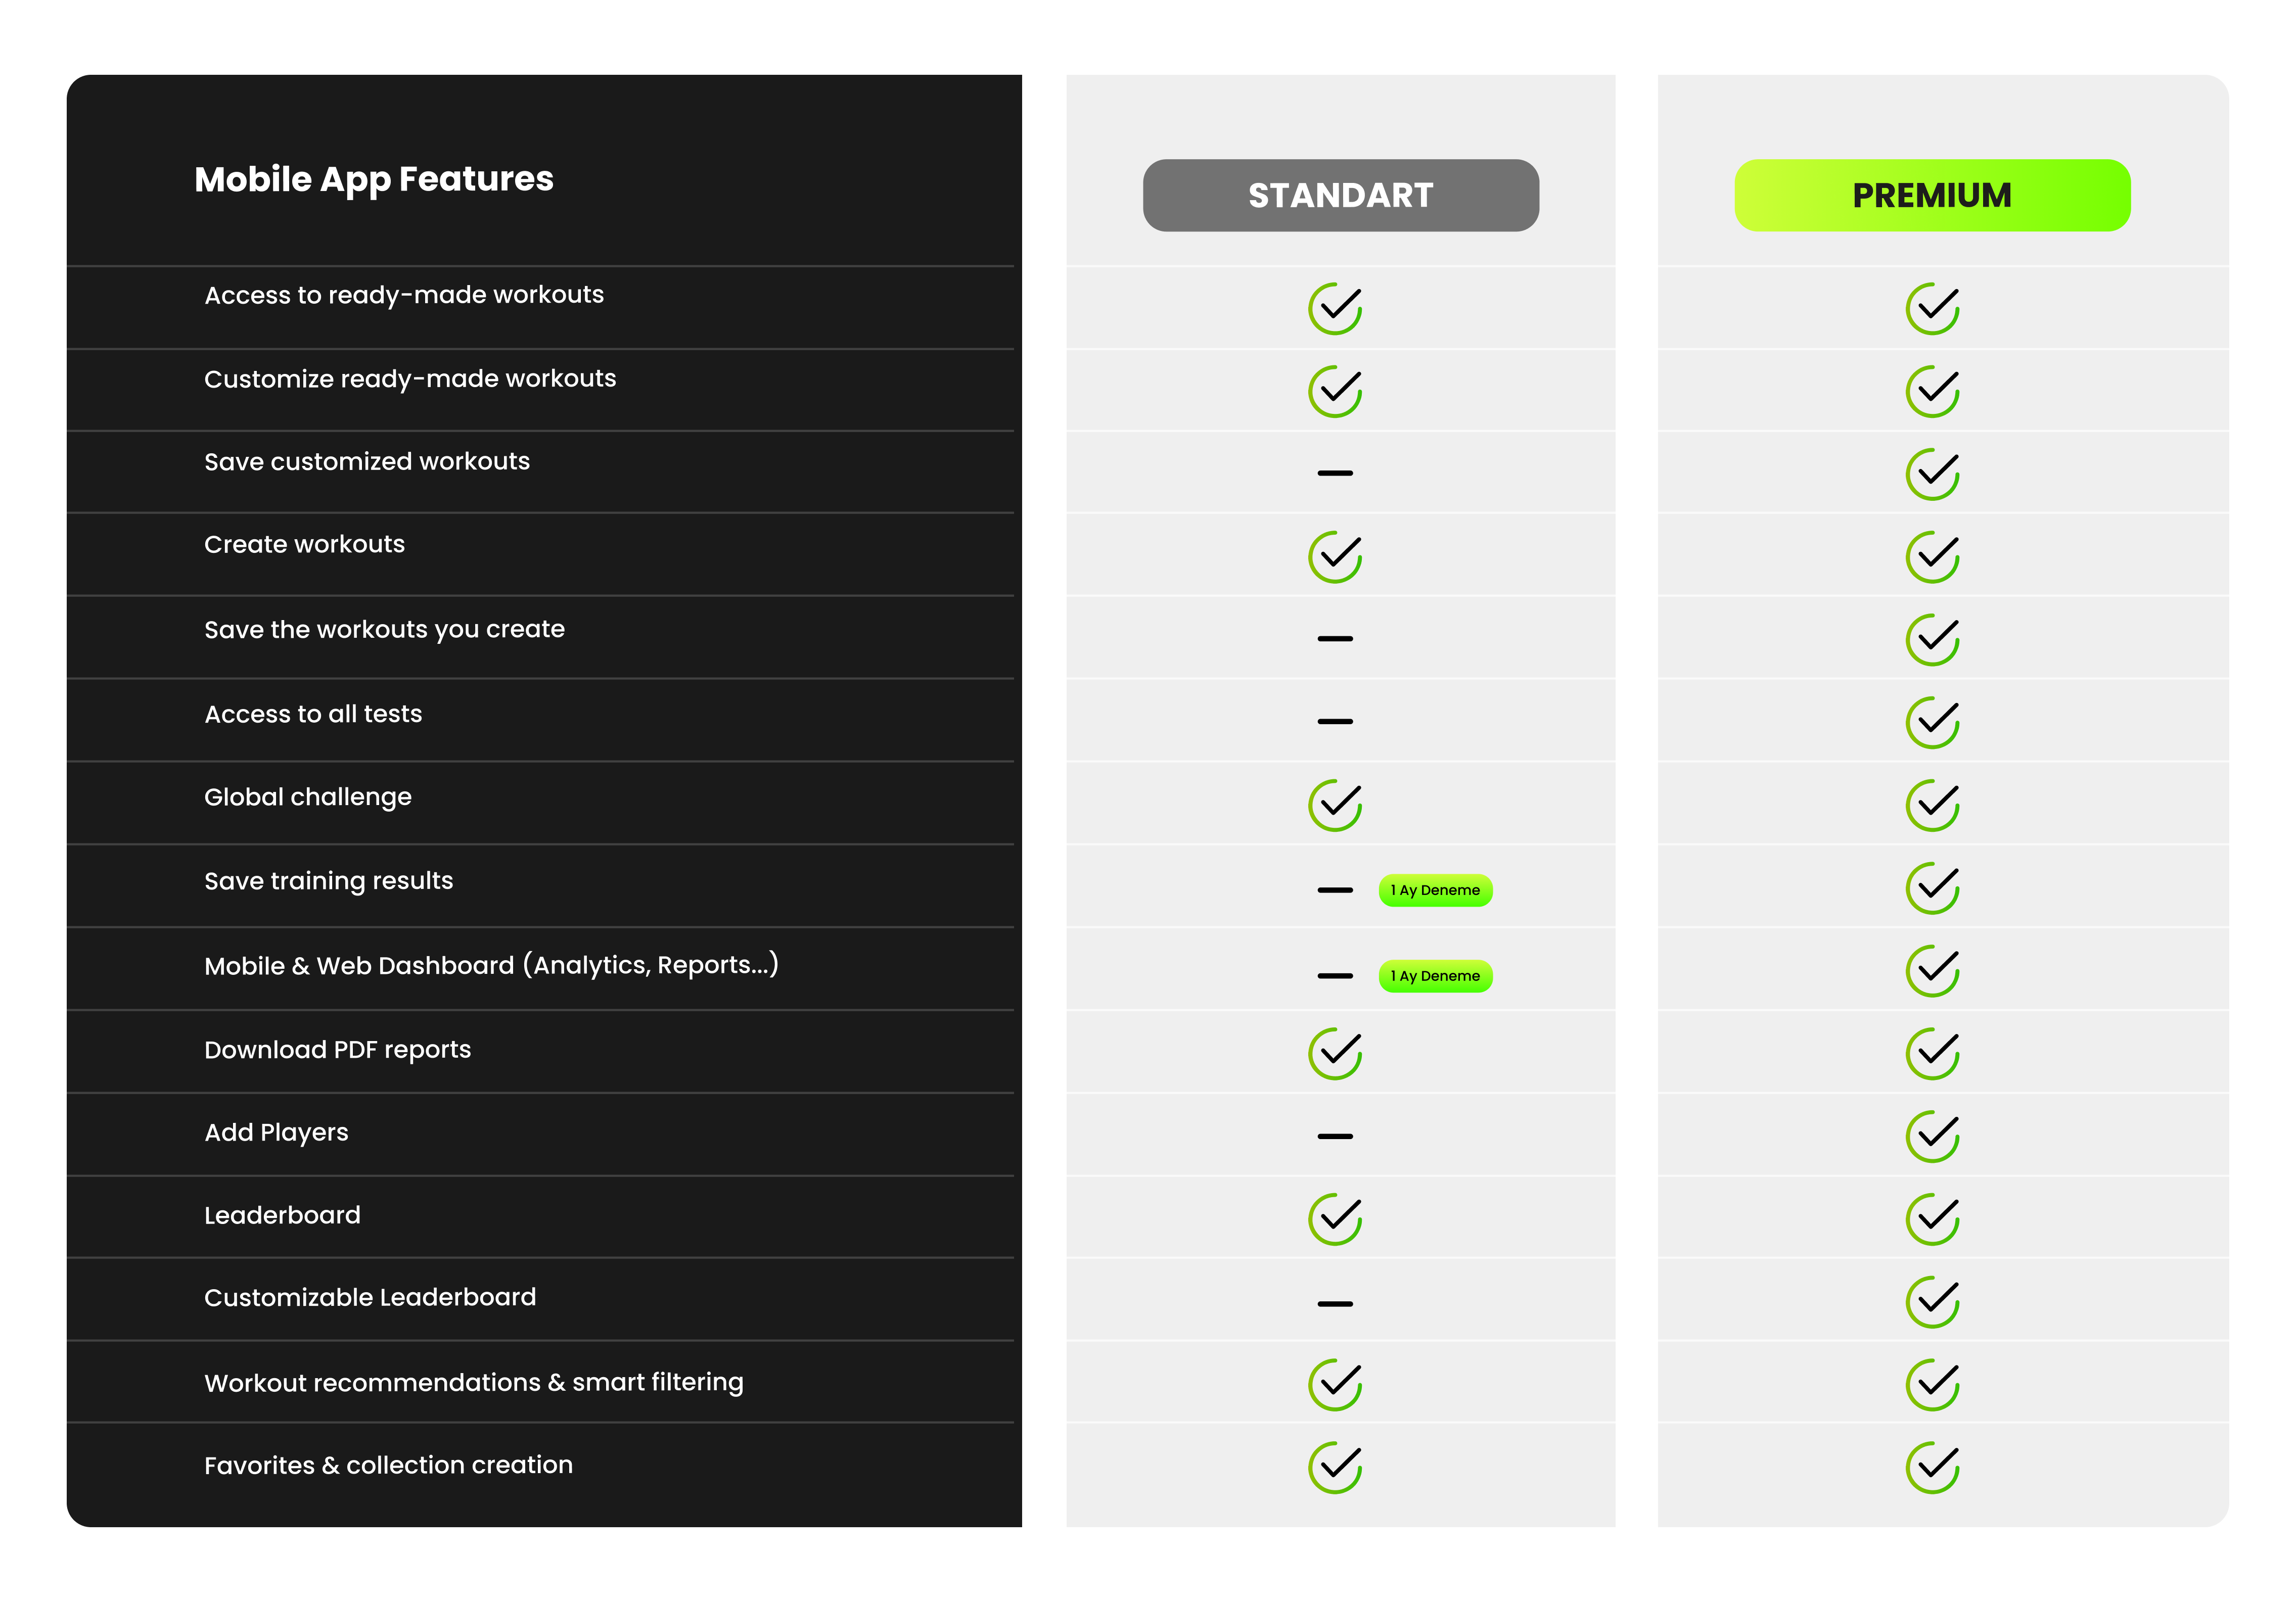The image size is (2296, 1602).
Task: Click the 1 Ay Deneme badge for Mobile & Web Dashboard
Action: (x=1435, y=976)
